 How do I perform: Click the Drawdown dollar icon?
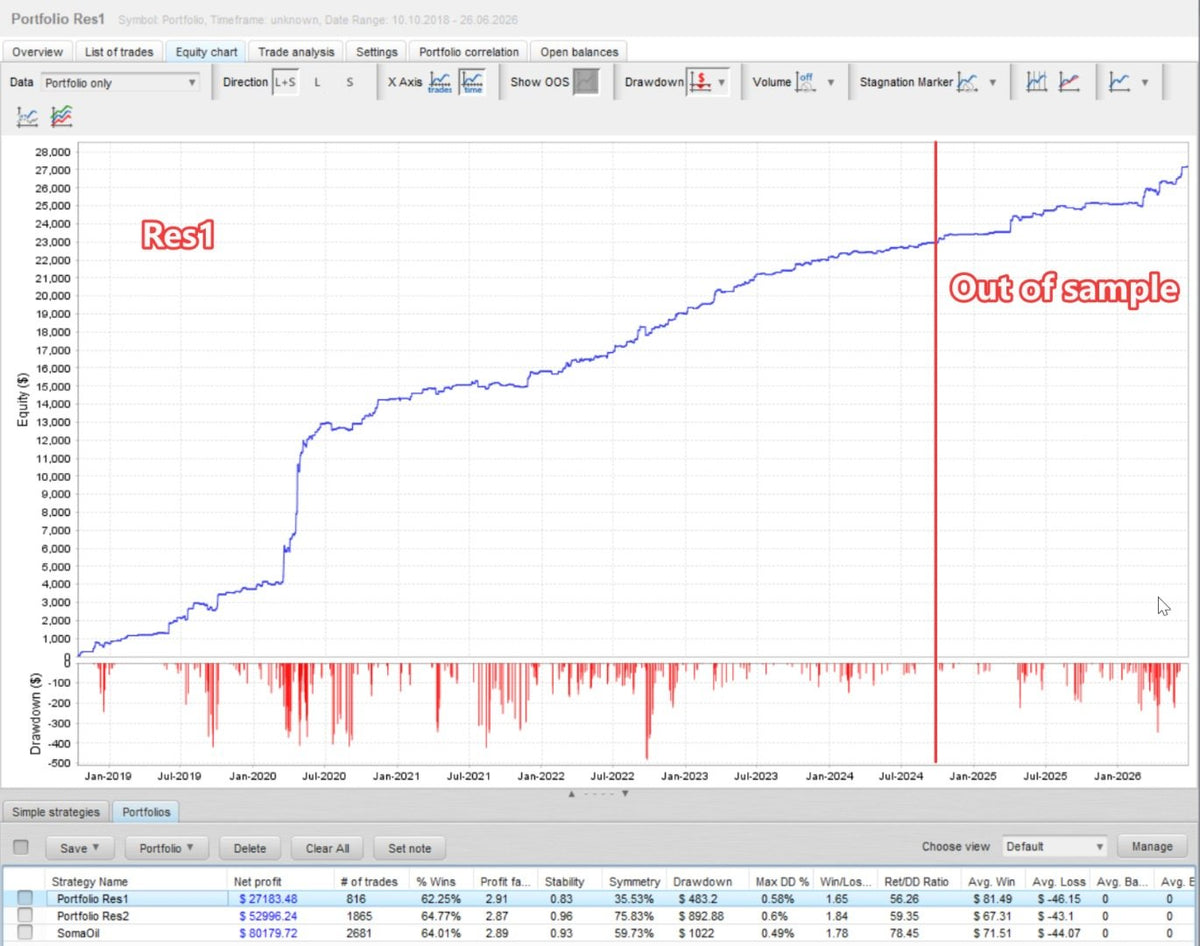700,82
